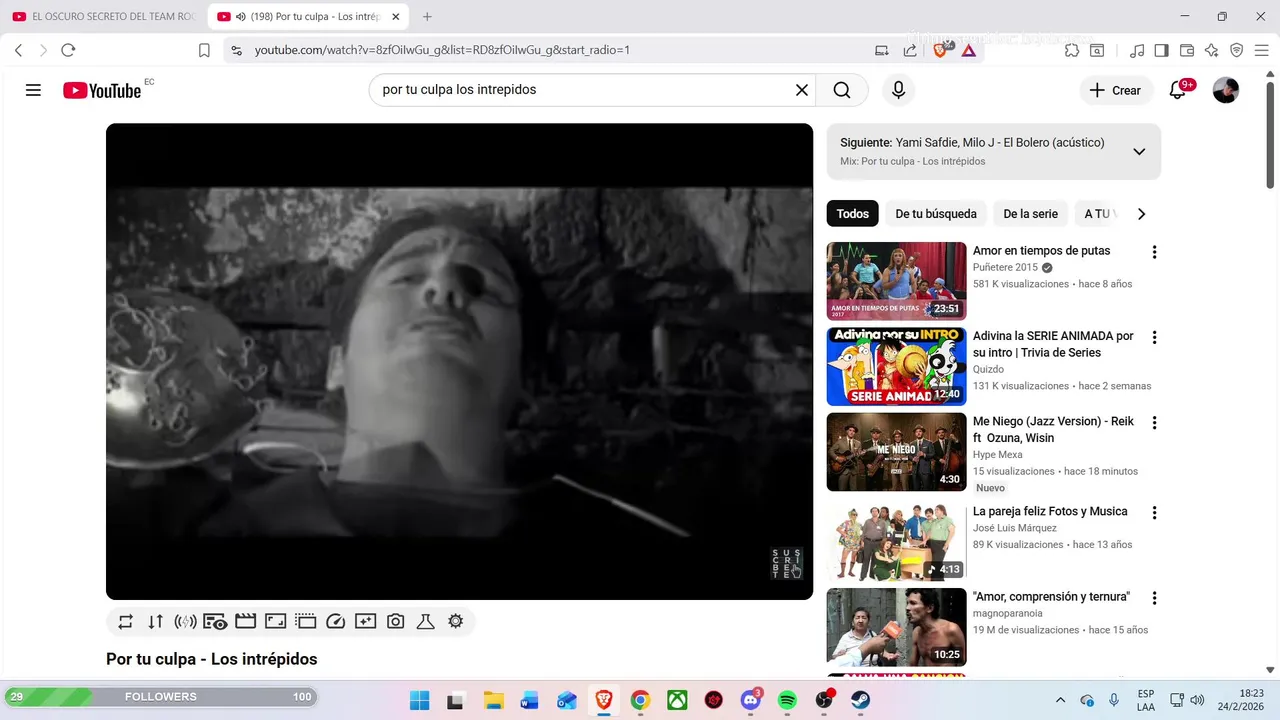Viewport: 1280px width, 720px height.
Task: Open the Brave wallet icon
Action: click(x=1187, y=50)
